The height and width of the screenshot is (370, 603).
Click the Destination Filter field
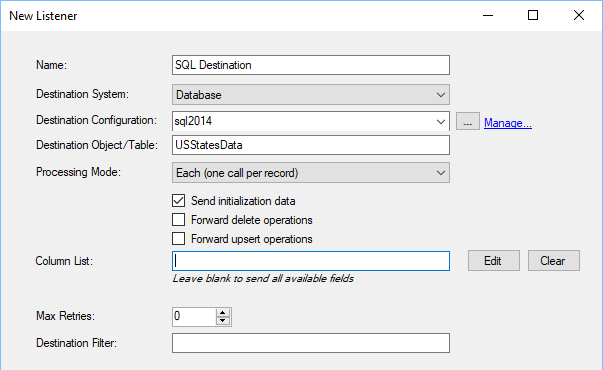click(311, 343)
